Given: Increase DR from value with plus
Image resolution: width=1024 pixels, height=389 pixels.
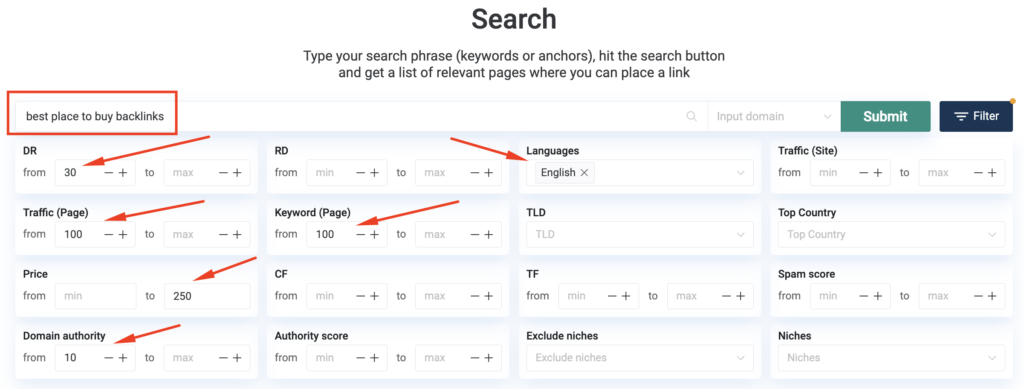Looking at the screenshot, I should point(123,173).
